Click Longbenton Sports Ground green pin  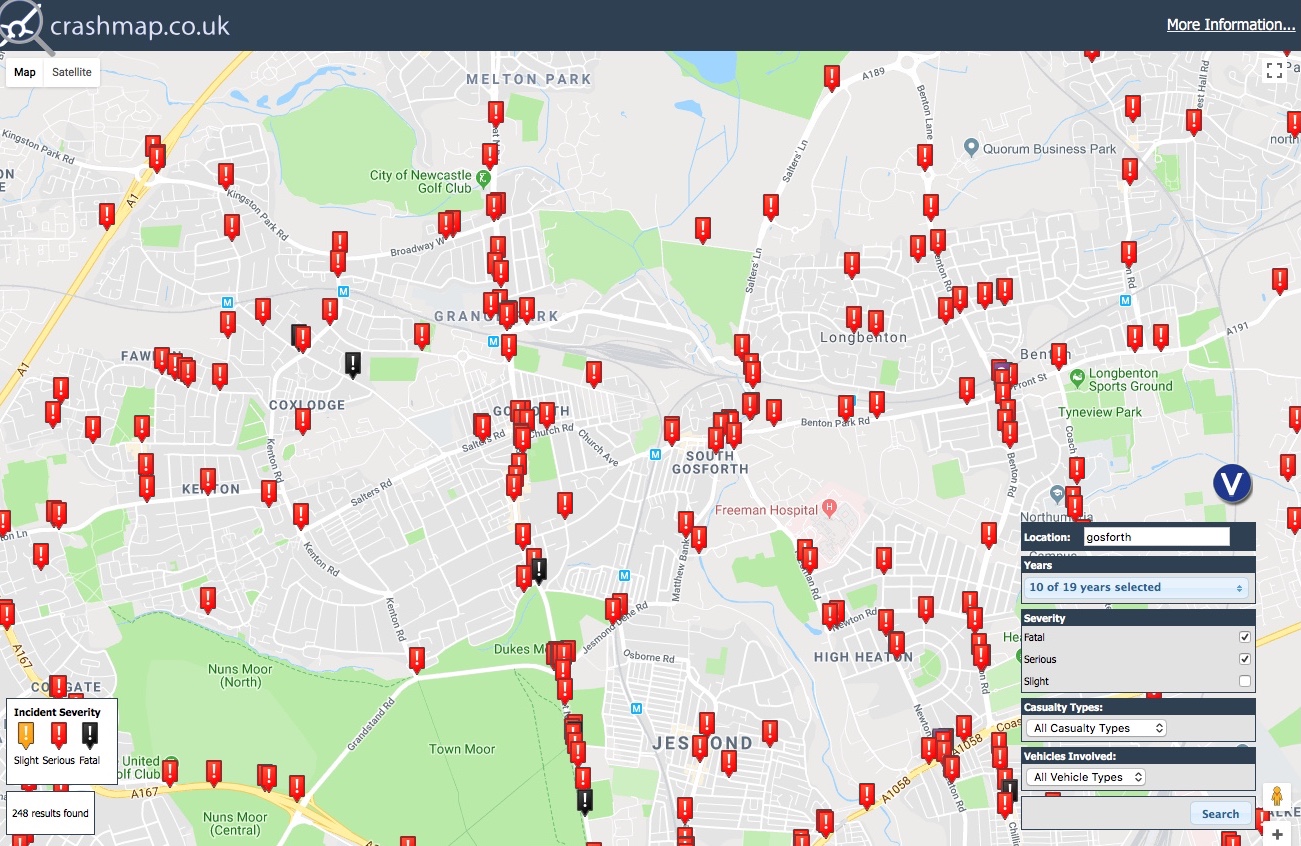[1076, 378]
